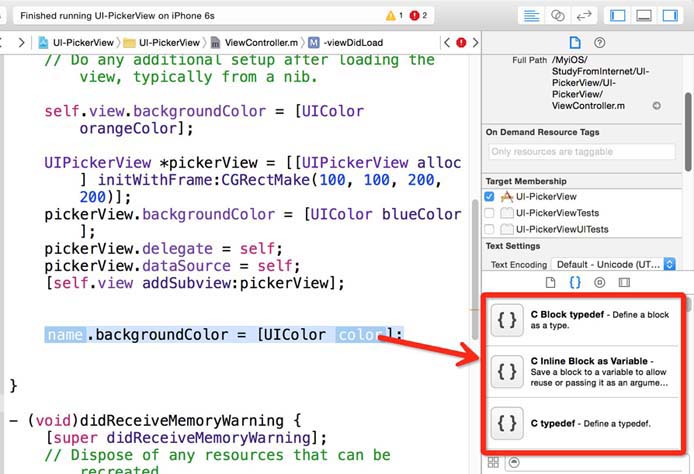The image size is (694, 474).
Task: Switch to the Standard editor view
Action: [530, 16]
